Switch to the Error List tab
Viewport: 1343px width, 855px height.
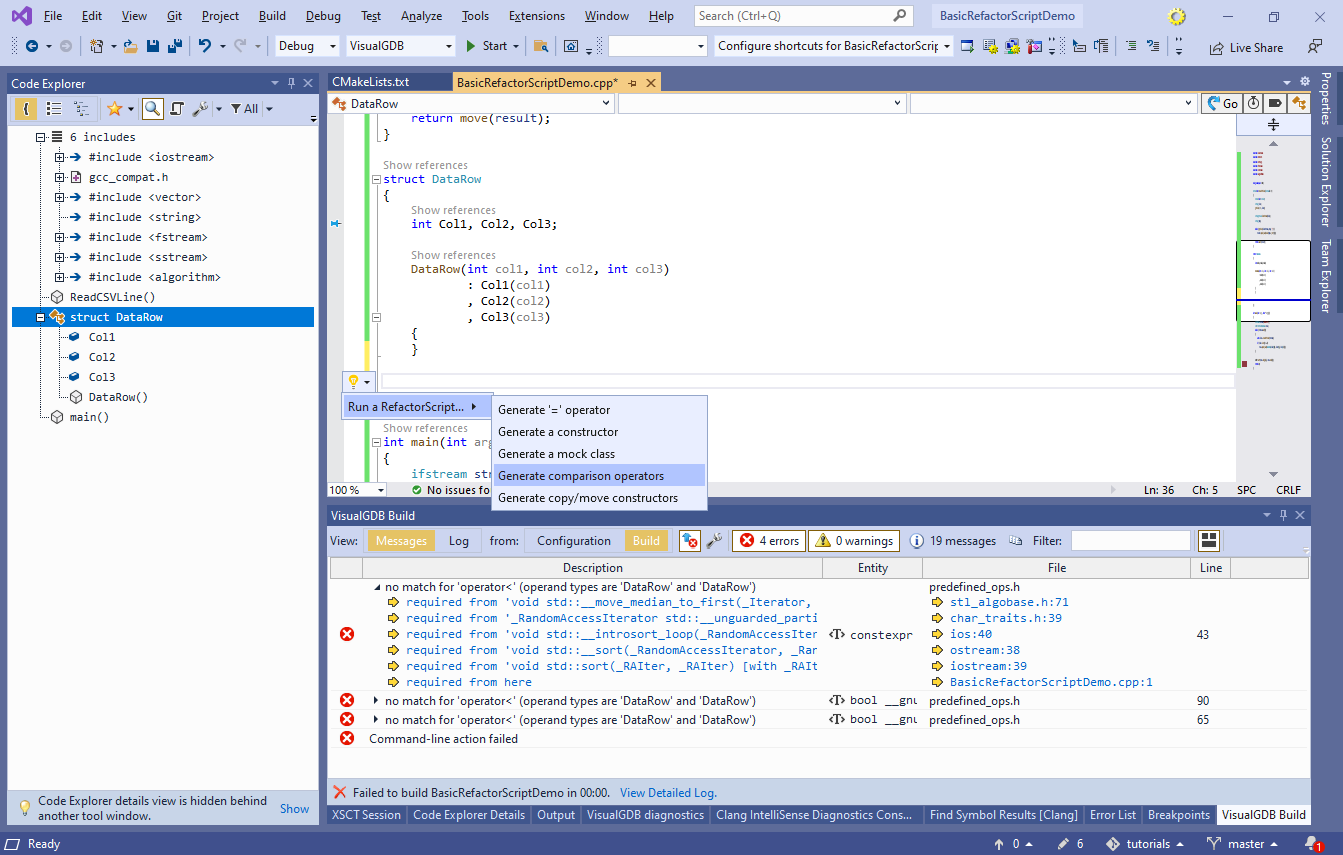(x=1112, y=815)
